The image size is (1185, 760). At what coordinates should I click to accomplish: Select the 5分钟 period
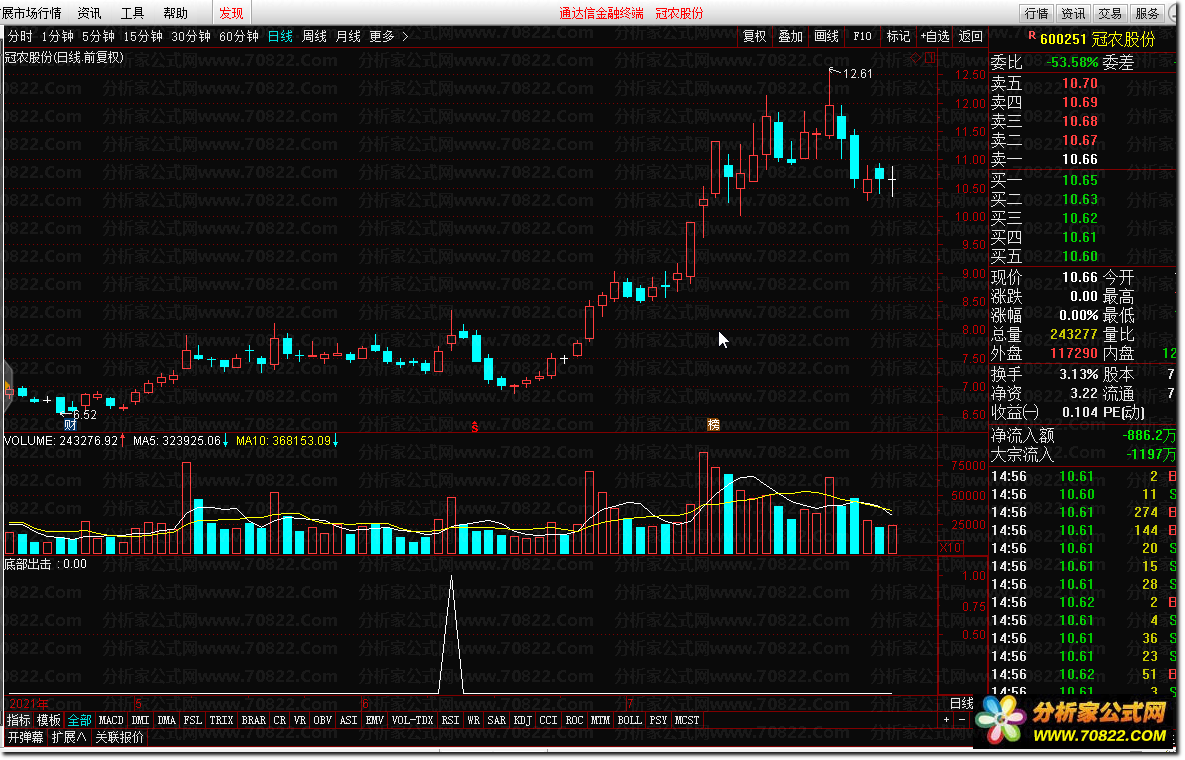pyautogui.click(x=98, y=36)
